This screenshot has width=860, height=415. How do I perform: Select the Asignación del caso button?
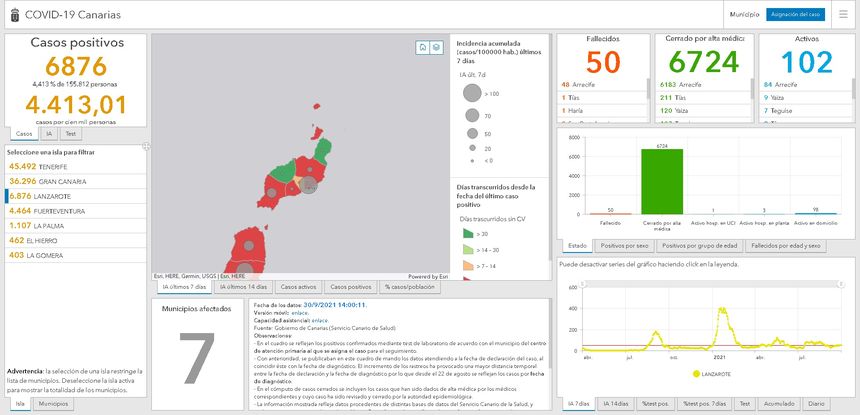798,15
